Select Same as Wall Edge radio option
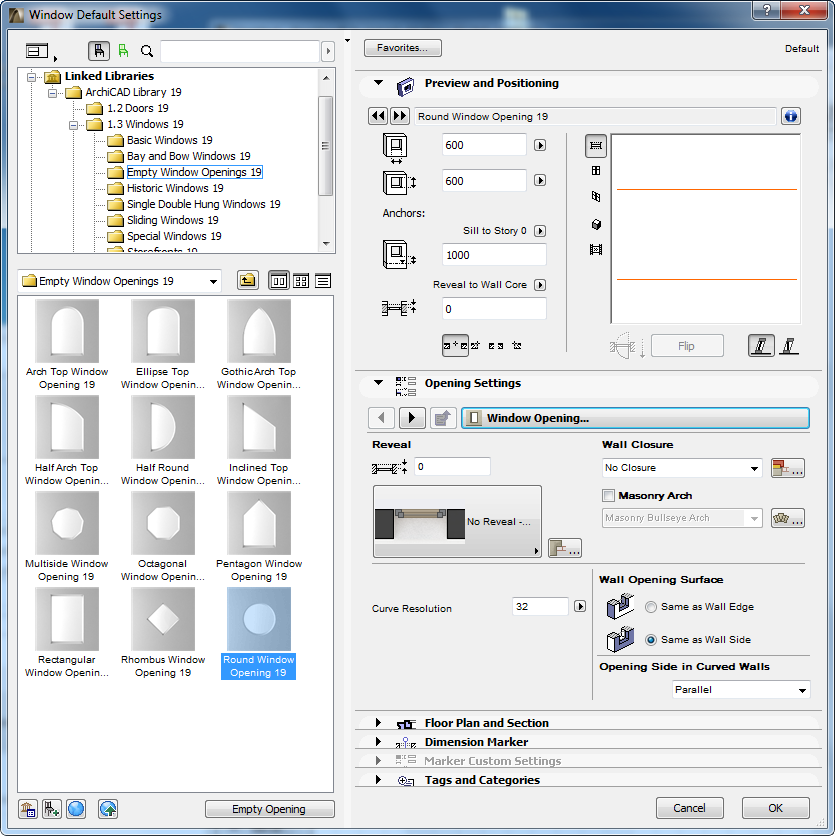The width and height of the screenshot is (835, 836). coord(651,607)
